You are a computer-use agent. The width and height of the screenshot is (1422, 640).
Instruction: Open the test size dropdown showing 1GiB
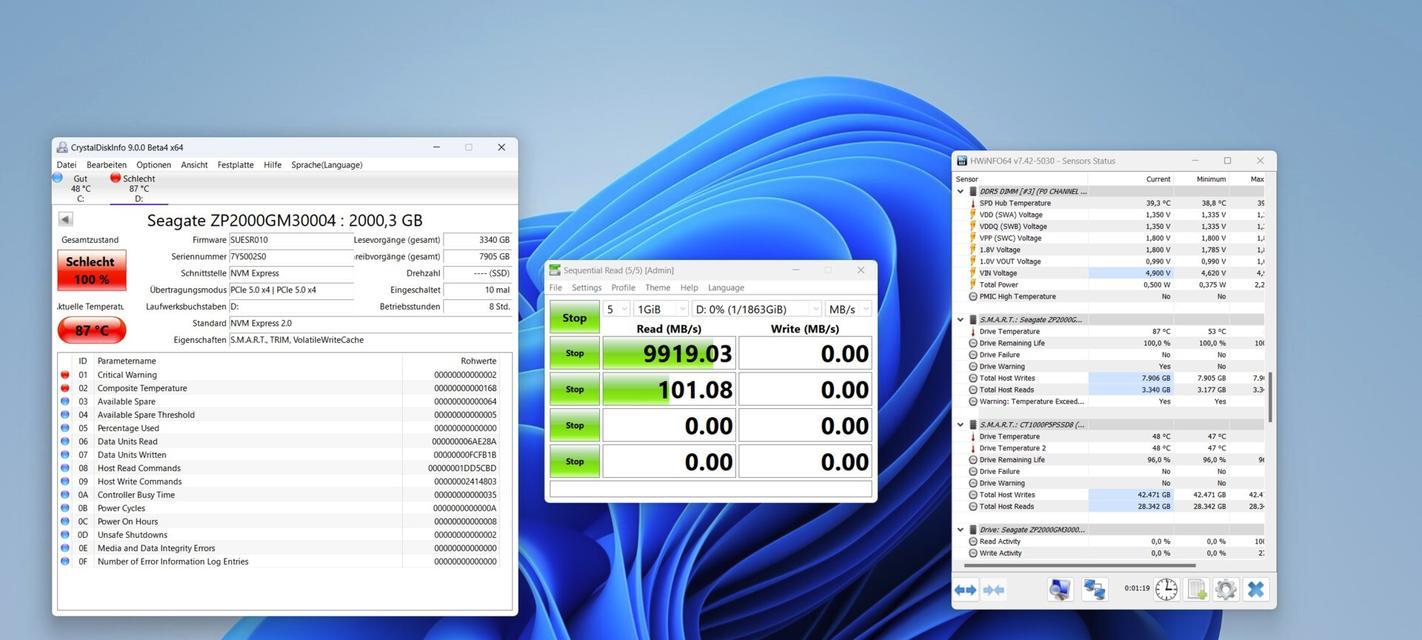point(661,309)
